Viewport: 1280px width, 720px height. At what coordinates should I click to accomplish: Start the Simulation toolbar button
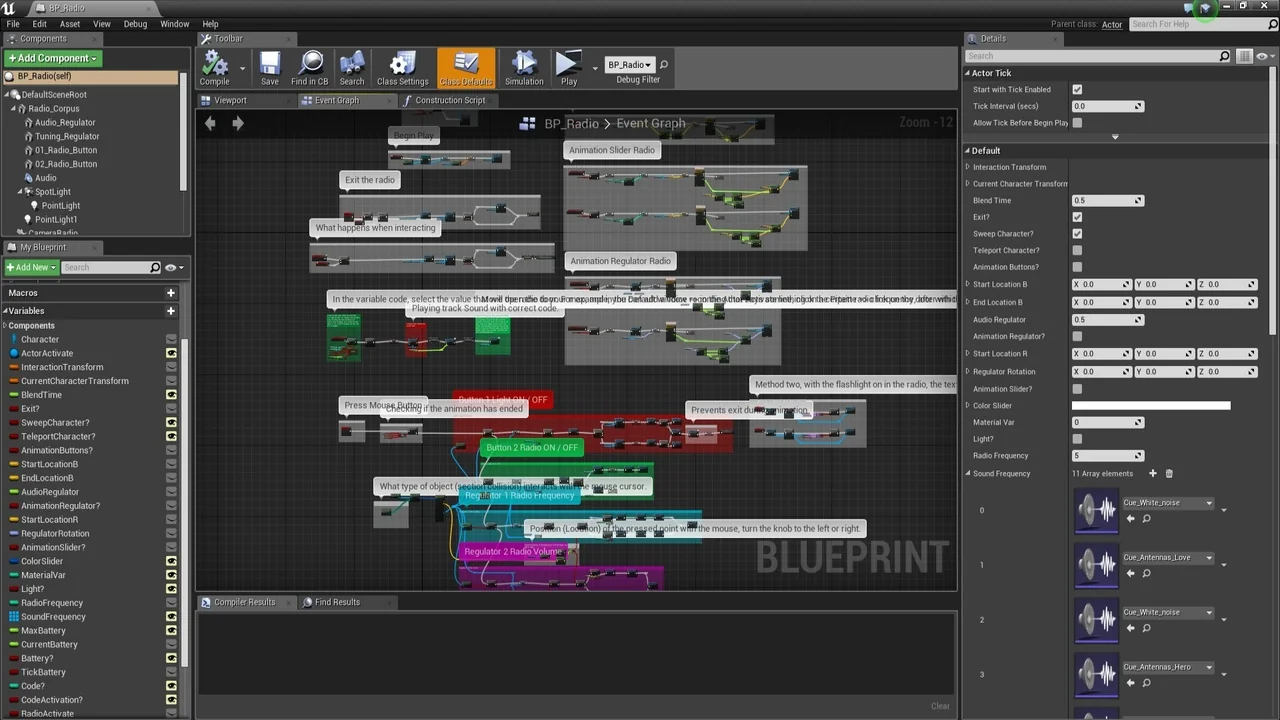coord(523,68)
